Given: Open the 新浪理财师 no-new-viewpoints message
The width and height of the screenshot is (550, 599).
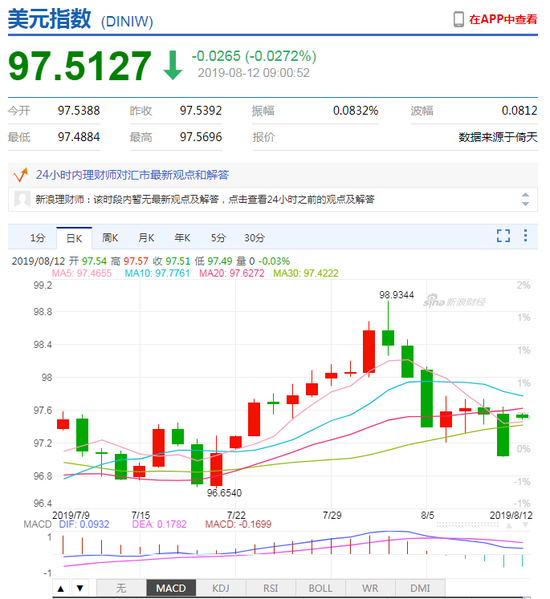Looking at the screenshot, I should point(205,199).
